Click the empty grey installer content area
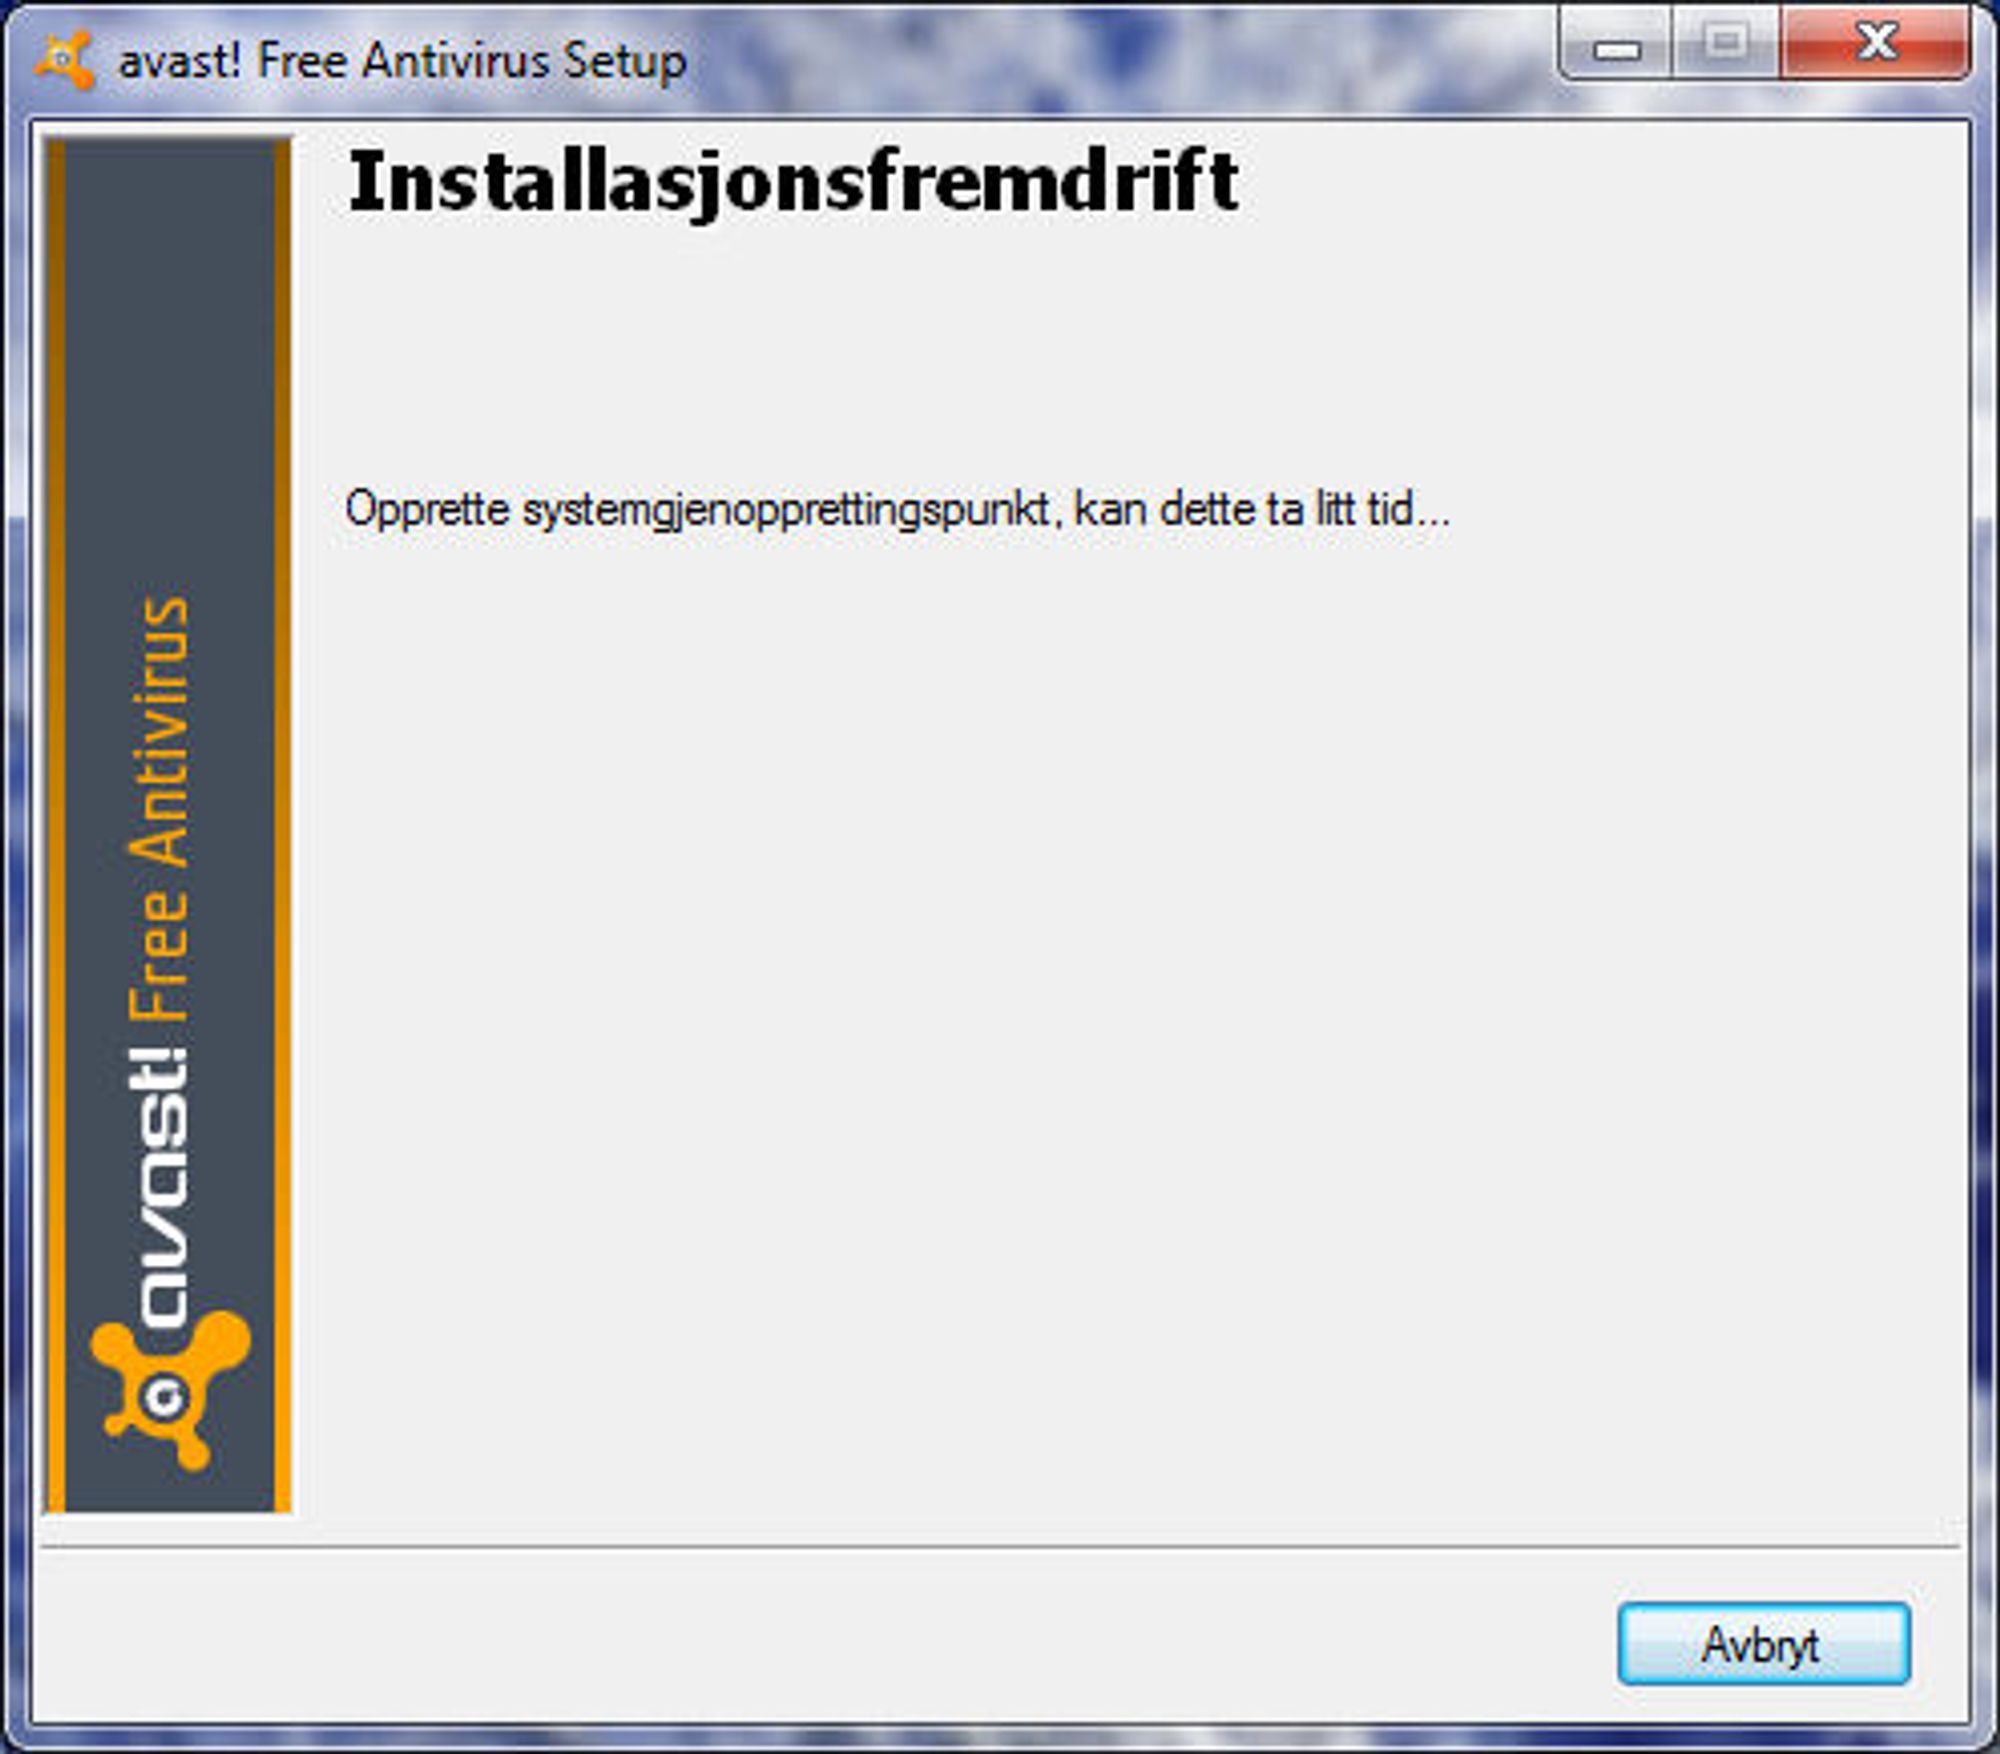This screenshot has width=2000, height=1754. coord(1130,1000)
